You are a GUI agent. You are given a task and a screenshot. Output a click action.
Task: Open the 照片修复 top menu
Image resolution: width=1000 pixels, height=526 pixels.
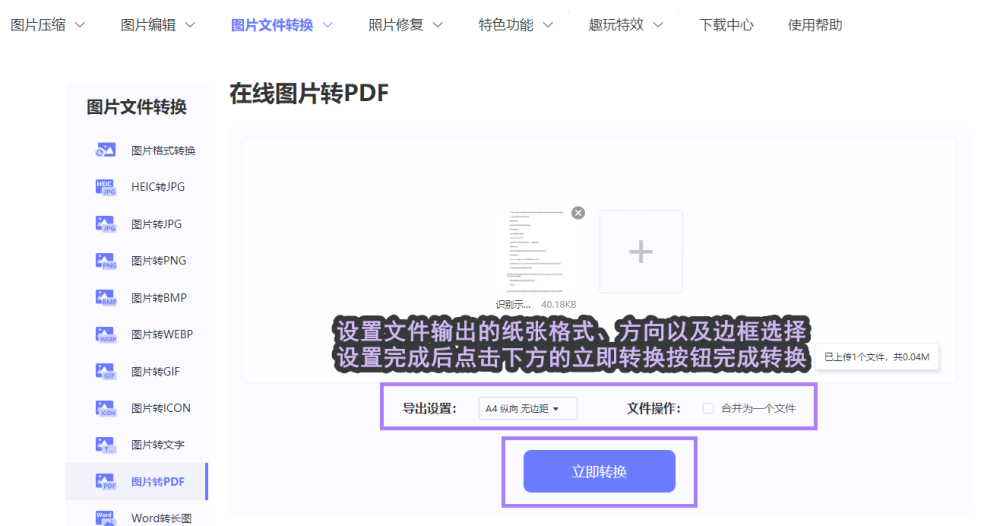395,25
